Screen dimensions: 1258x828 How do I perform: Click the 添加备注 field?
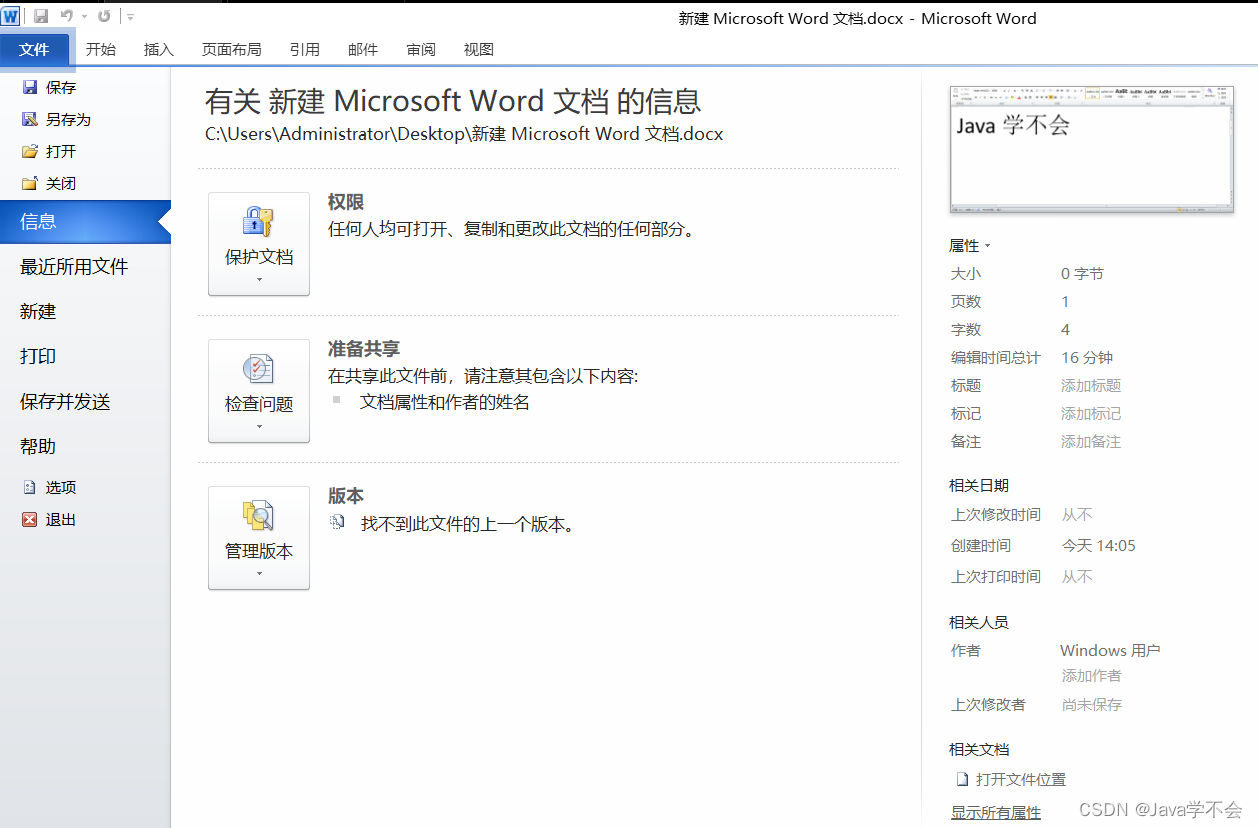pos(1091,442)
